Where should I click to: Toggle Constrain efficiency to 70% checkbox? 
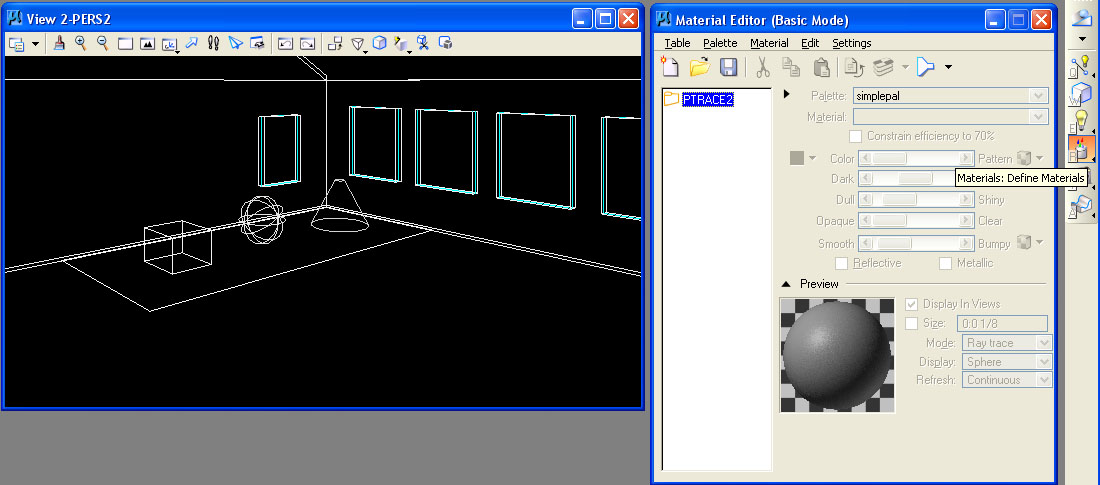pyautogui.click(x=855, y=136)
